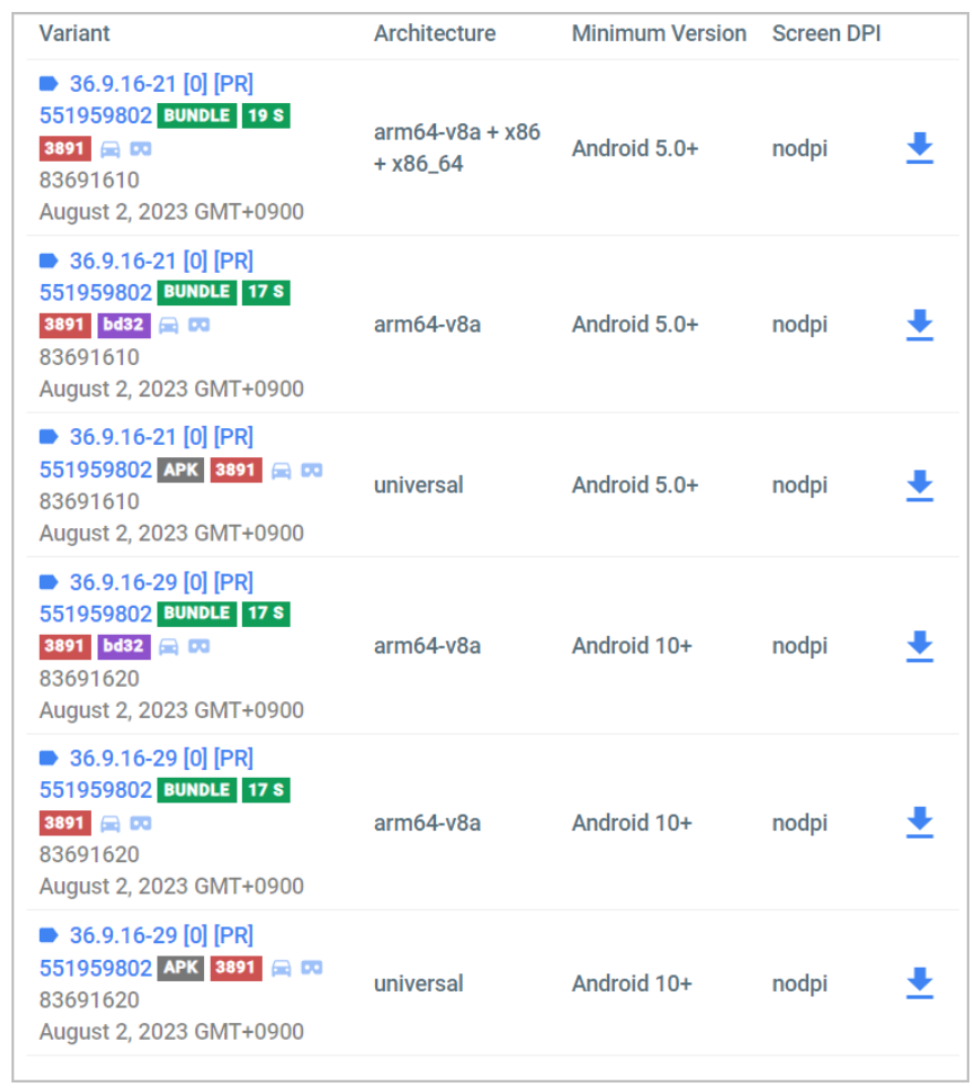Click the Screen DPI column header
Screen dimensions: 972x1089
pyautogui.click(x=826, y=33)
